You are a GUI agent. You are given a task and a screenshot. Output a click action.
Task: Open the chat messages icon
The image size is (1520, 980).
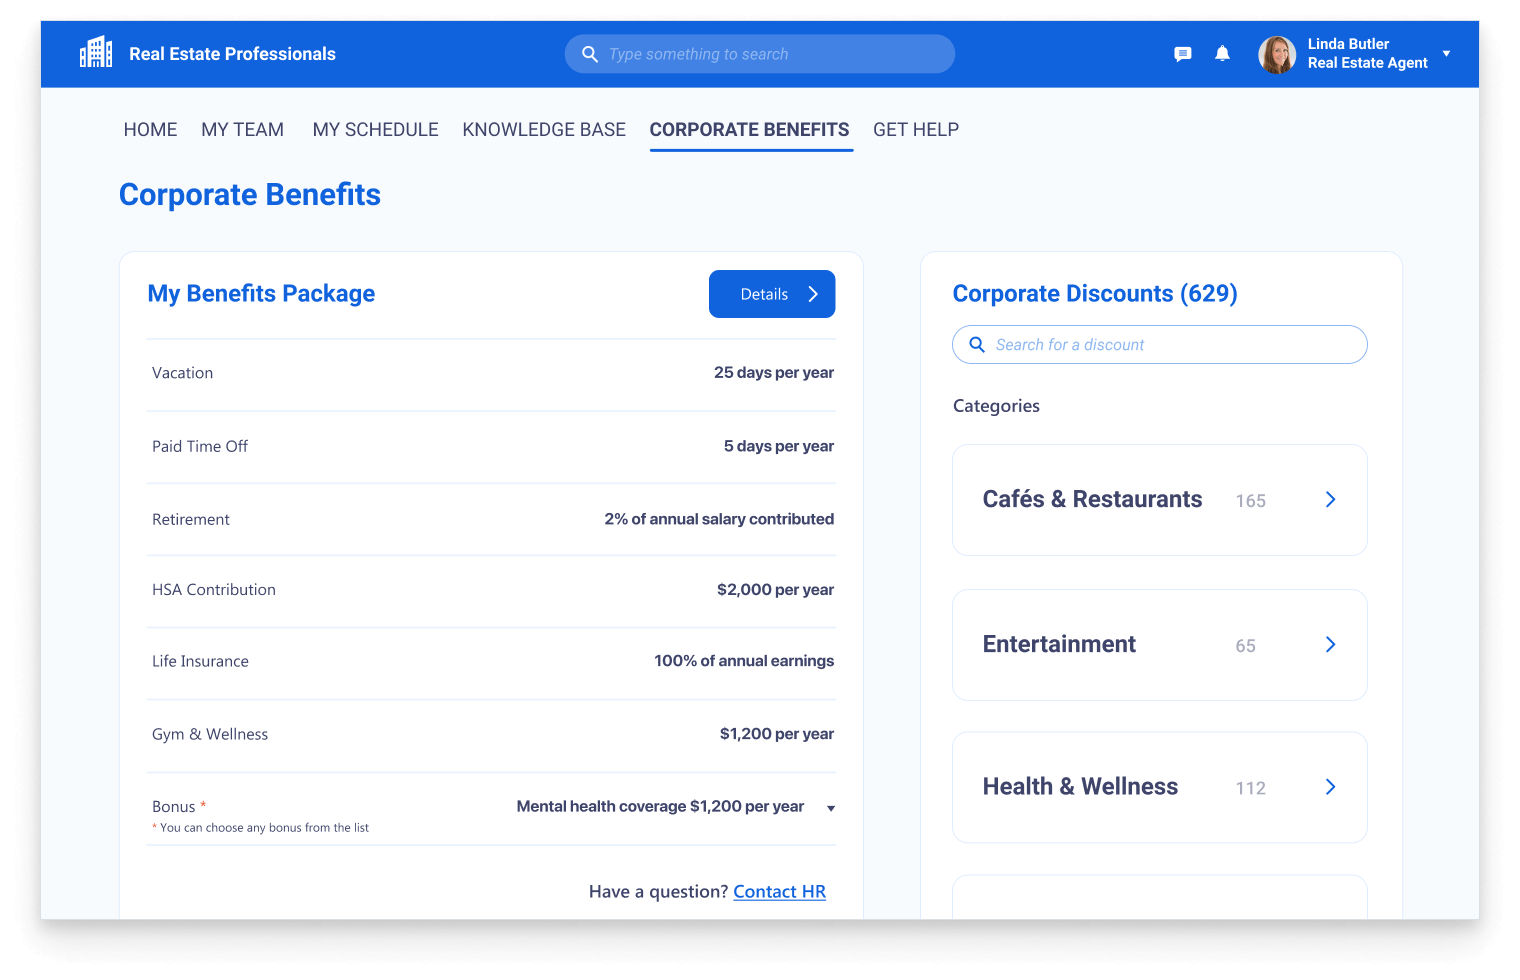(x=1182, y=54)
